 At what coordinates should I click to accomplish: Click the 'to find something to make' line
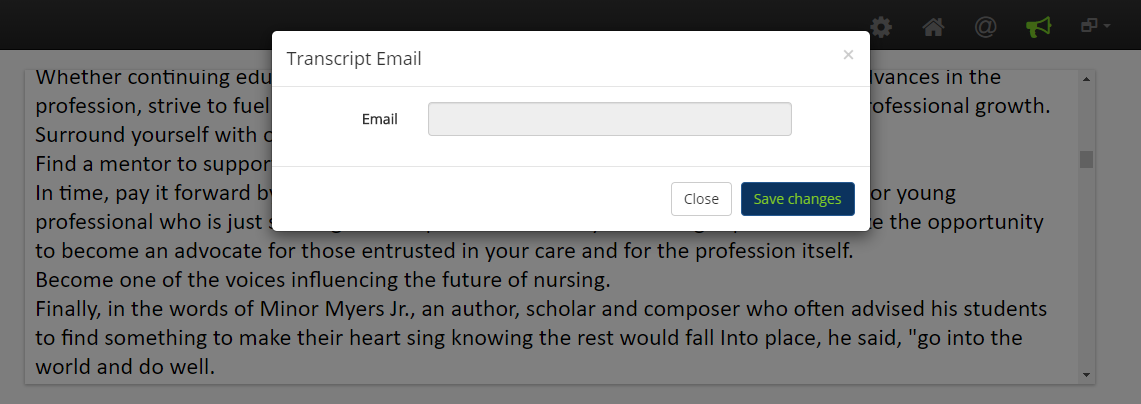tap(529, 338)
